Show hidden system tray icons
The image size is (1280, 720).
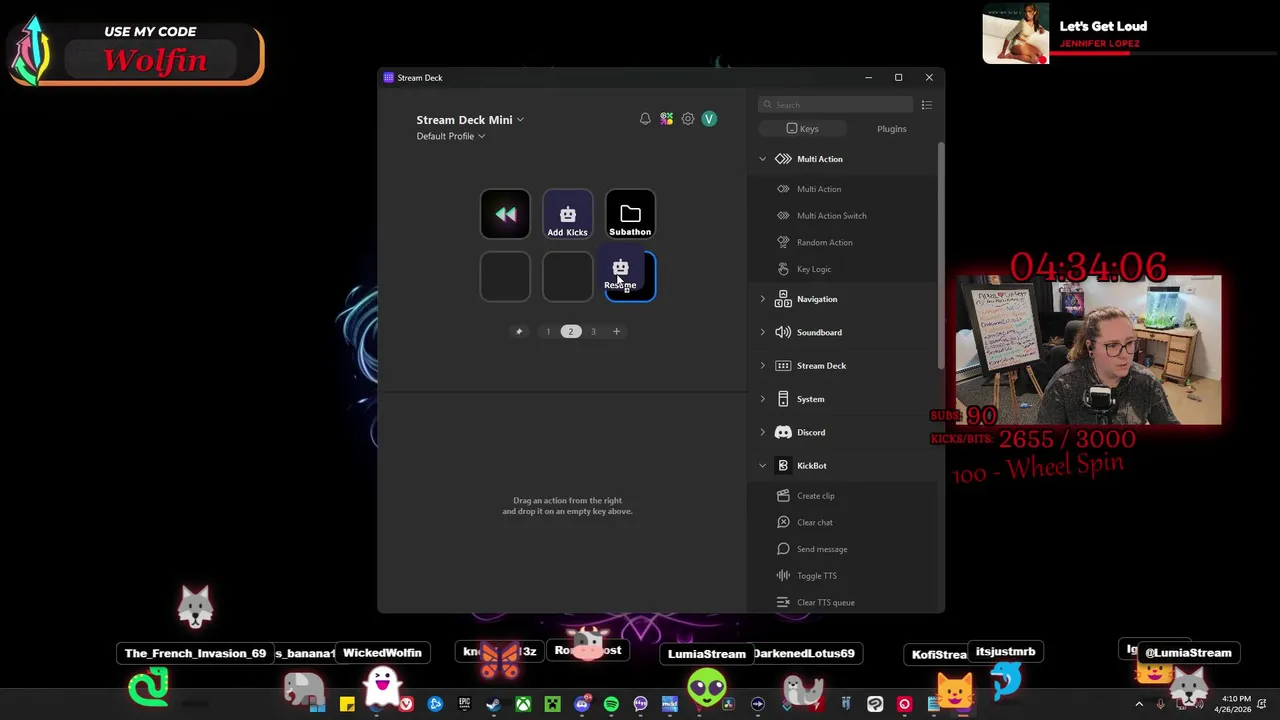coord(1139,704)
